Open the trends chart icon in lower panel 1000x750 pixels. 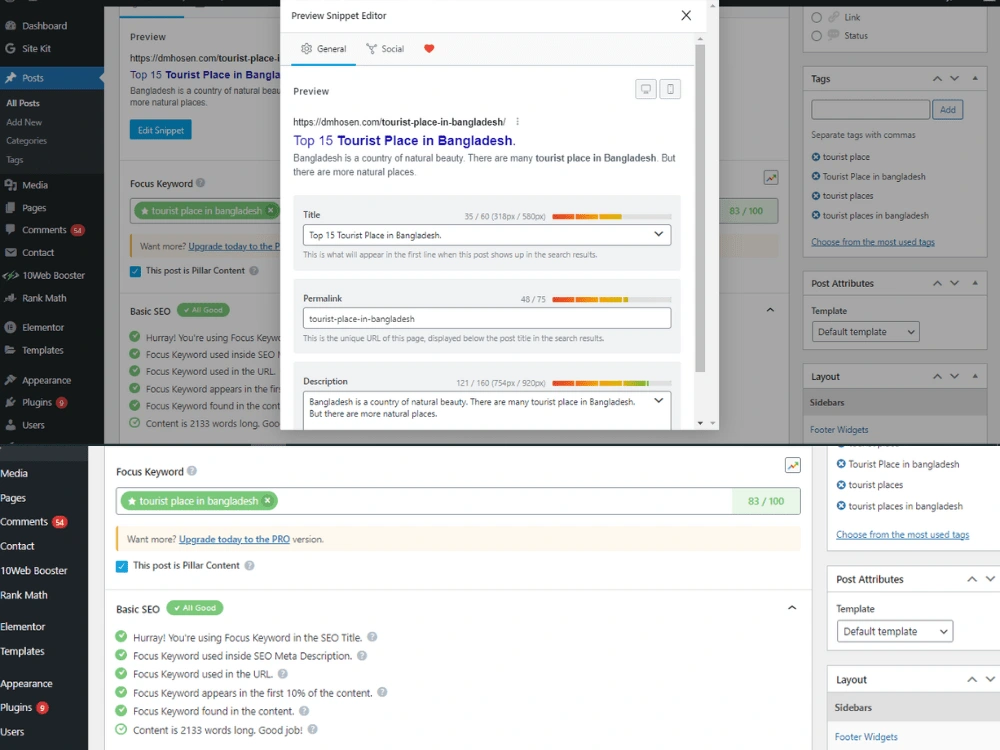coord(793,466)
